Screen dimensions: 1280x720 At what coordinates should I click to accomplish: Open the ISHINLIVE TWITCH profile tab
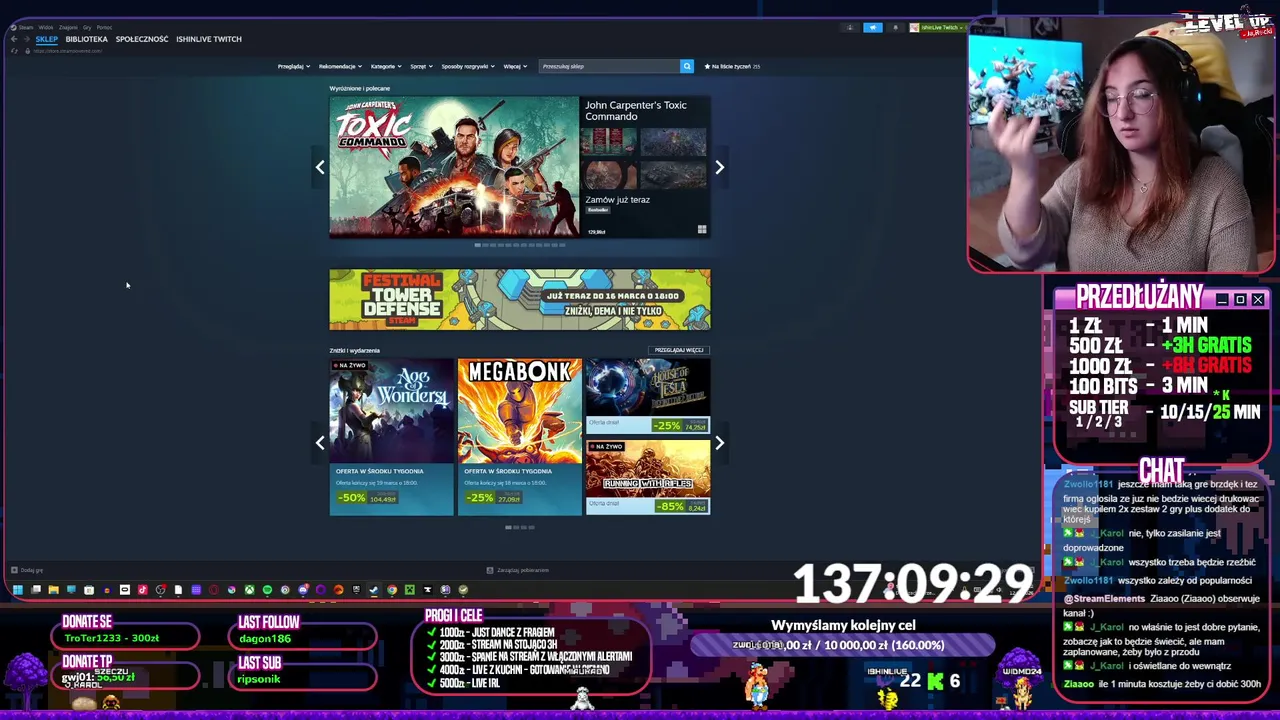click(209, 39)
